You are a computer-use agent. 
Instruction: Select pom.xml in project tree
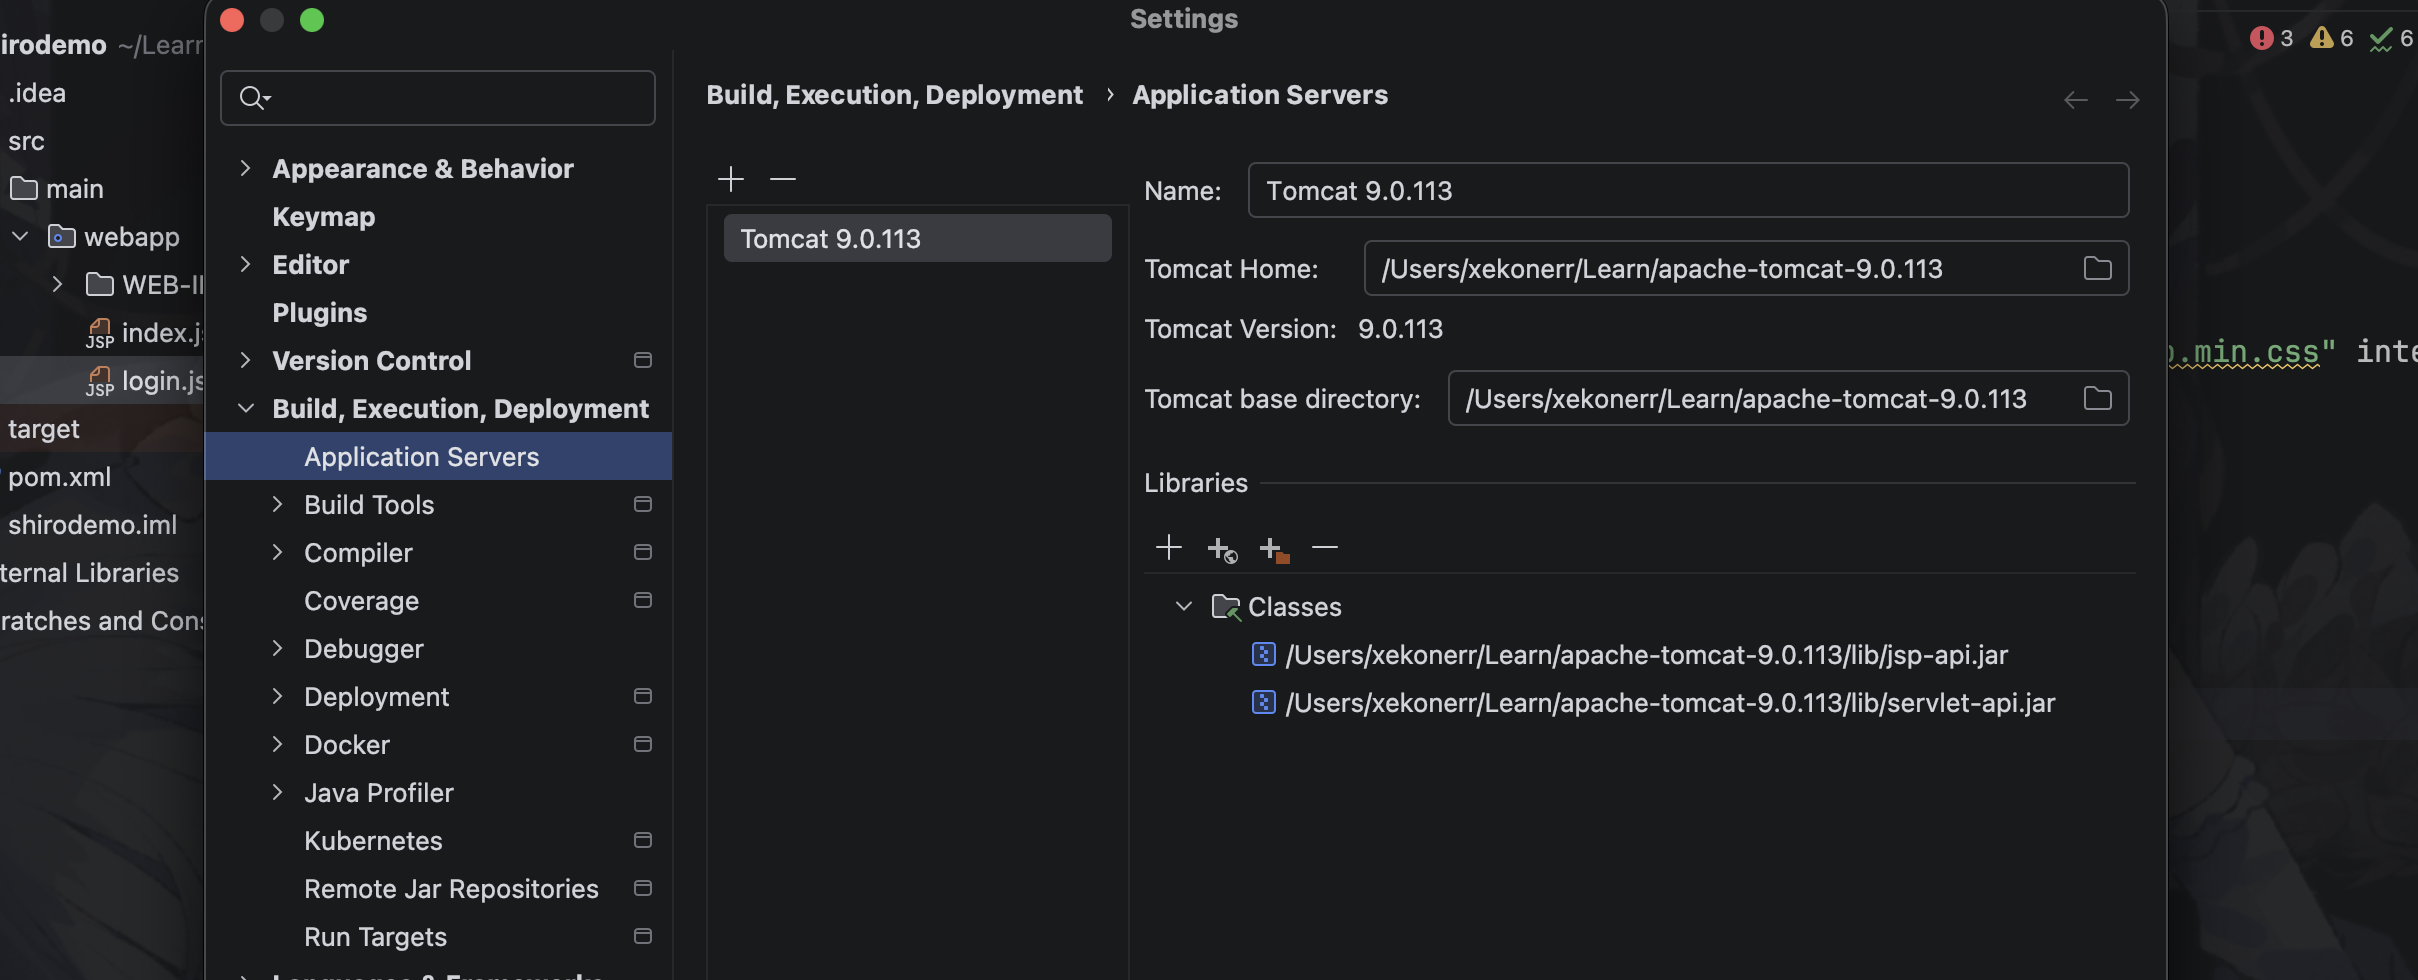[x=60, y=477]
